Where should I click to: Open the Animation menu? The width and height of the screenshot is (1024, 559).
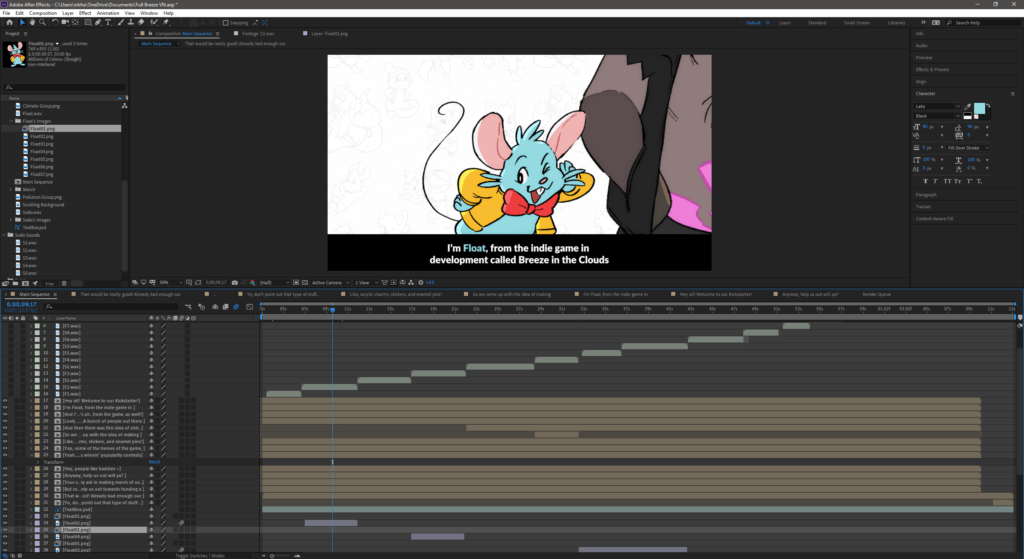pos(108,13)
